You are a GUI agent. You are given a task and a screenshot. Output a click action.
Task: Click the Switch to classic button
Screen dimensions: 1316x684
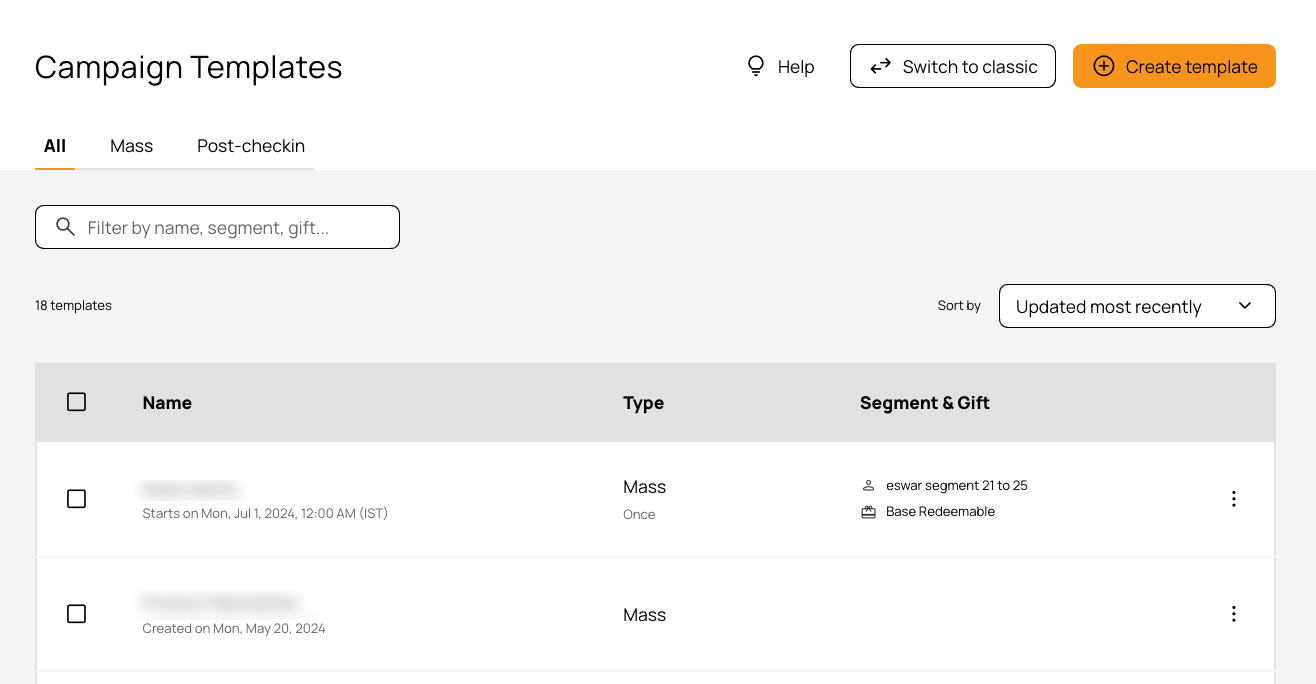(953, 66)
